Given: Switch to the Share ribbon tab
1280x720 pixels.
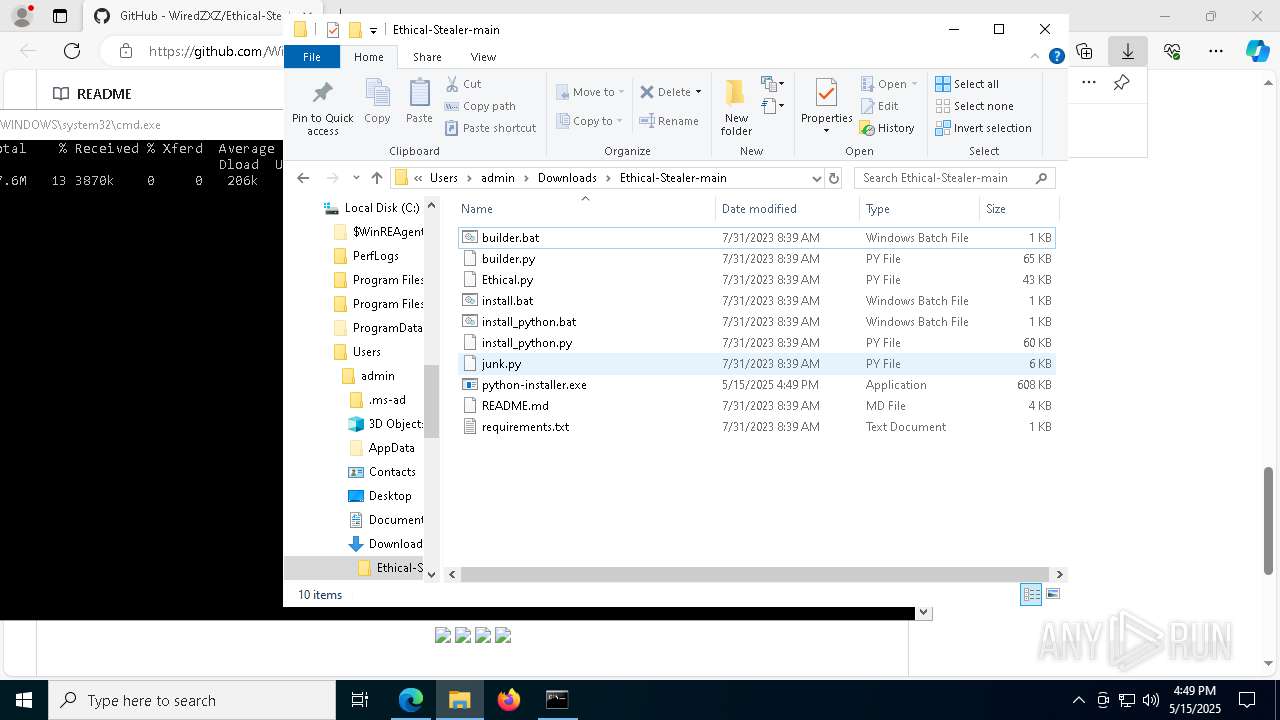Looking at the screenshot, I should pyautogui.click(x=427, y=57).
